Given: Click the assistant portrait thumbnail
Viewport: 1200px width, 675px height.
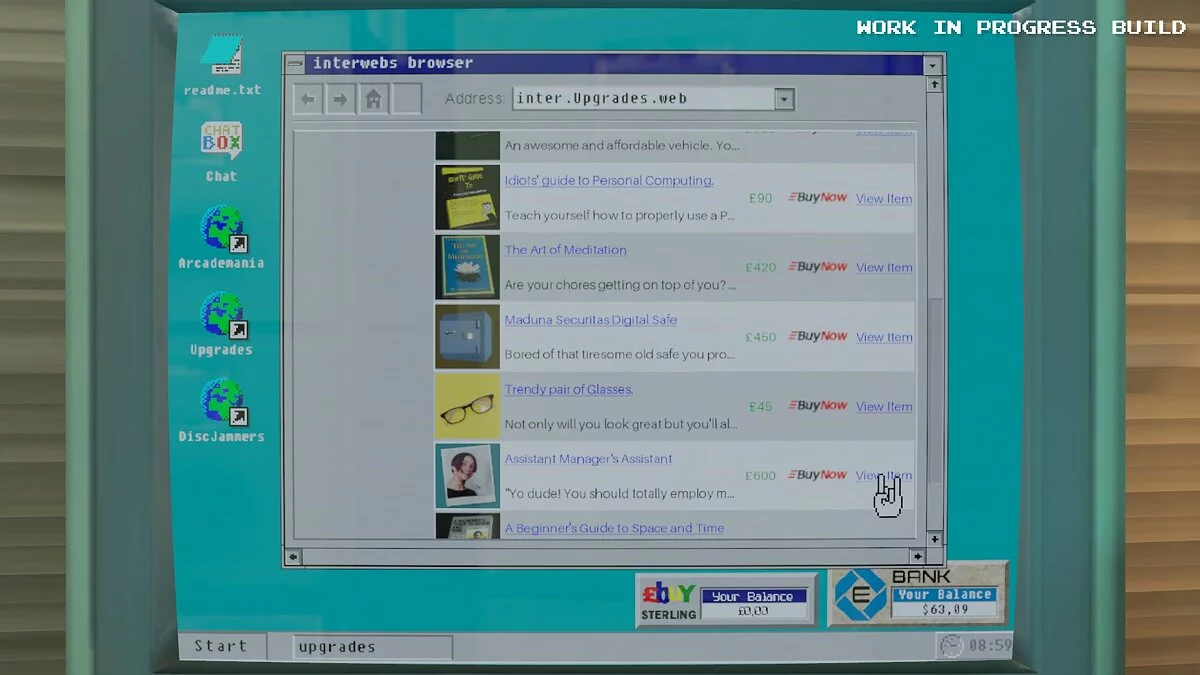Looking at the screenshot, I should [467, 475].
